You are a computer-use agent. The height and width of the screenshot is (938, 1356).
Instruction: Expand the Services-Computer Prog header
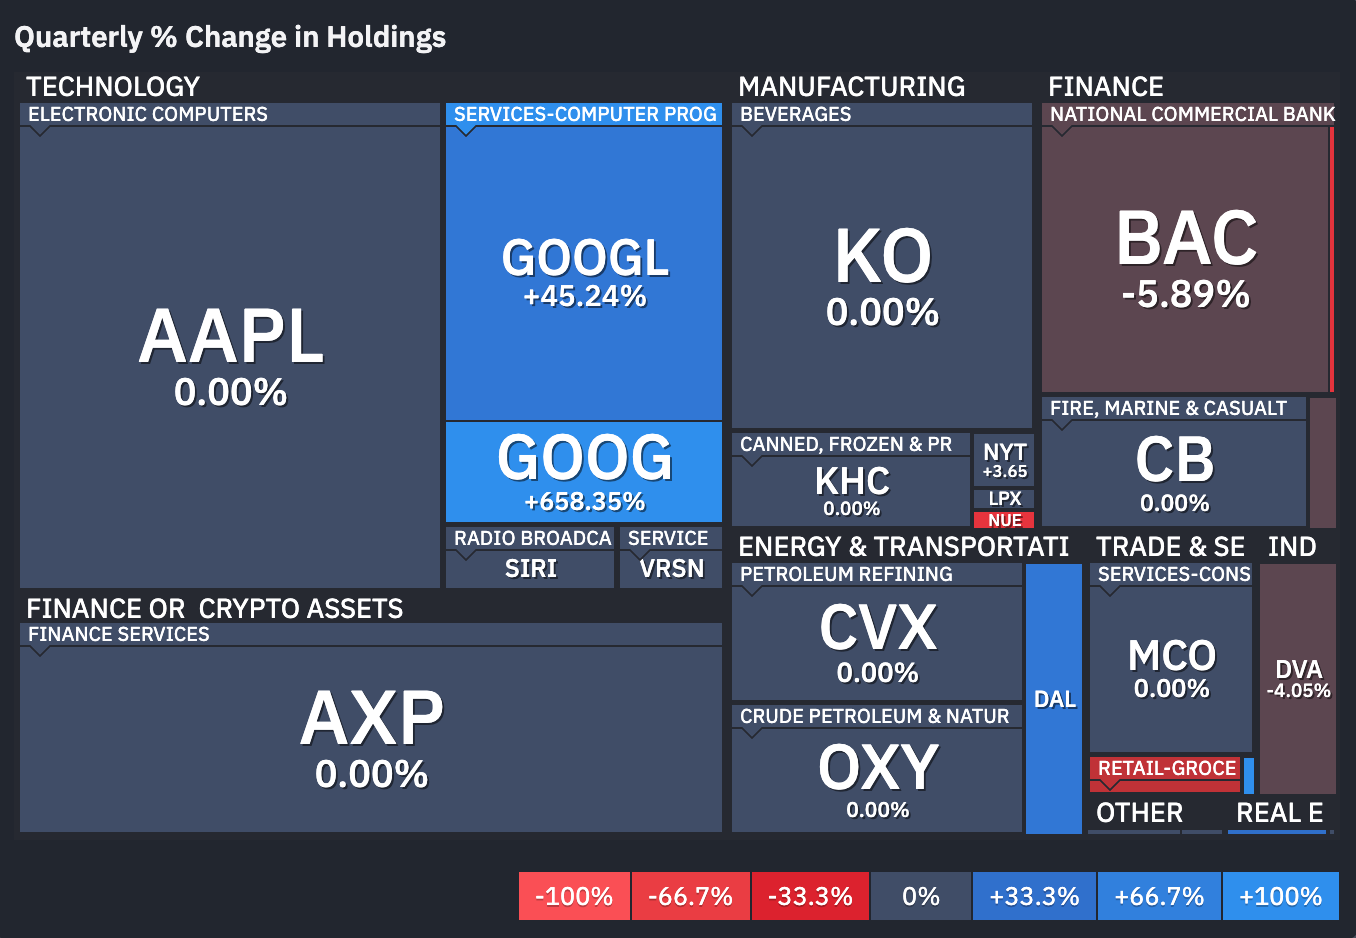coord(584,114)
